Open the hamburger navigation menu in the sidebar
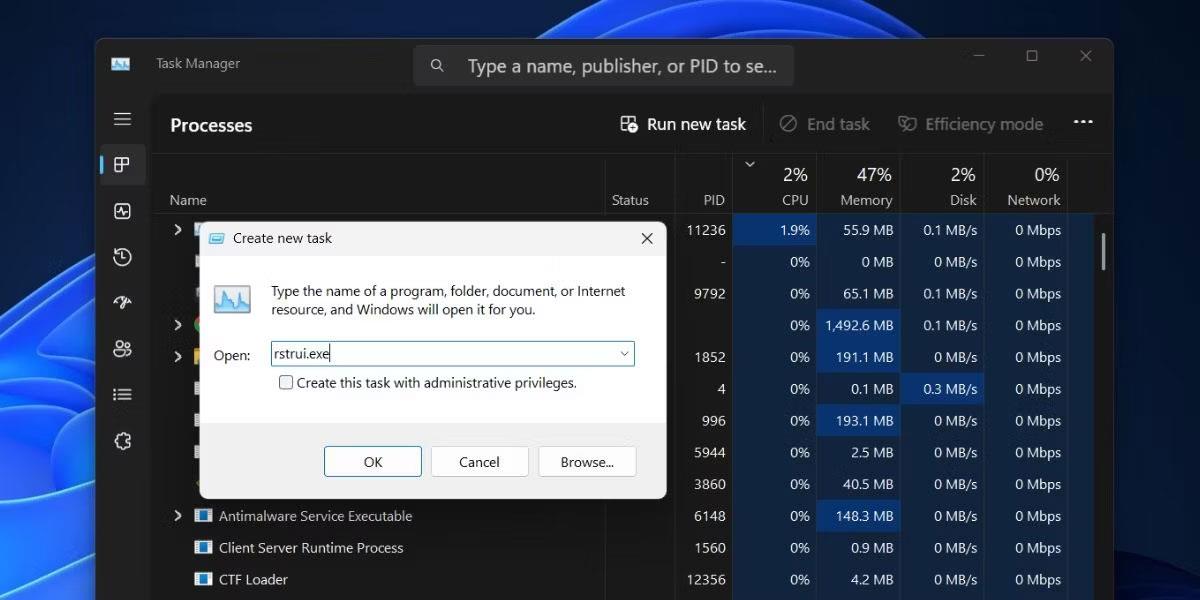The width and height of the screenshot is (1200, 600). 122,119
